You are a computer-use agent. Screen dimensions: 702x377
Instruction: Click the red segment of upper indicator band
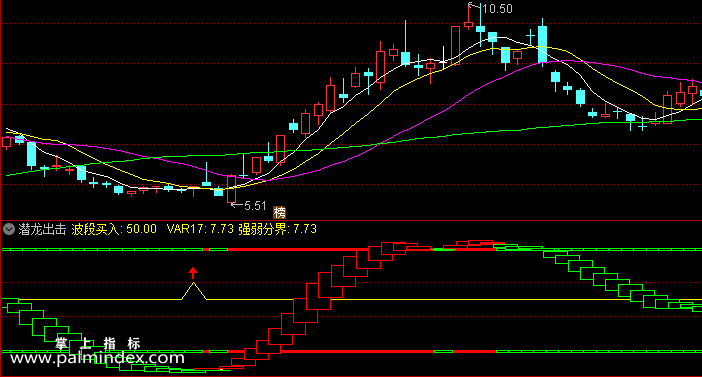coord(298,249)
